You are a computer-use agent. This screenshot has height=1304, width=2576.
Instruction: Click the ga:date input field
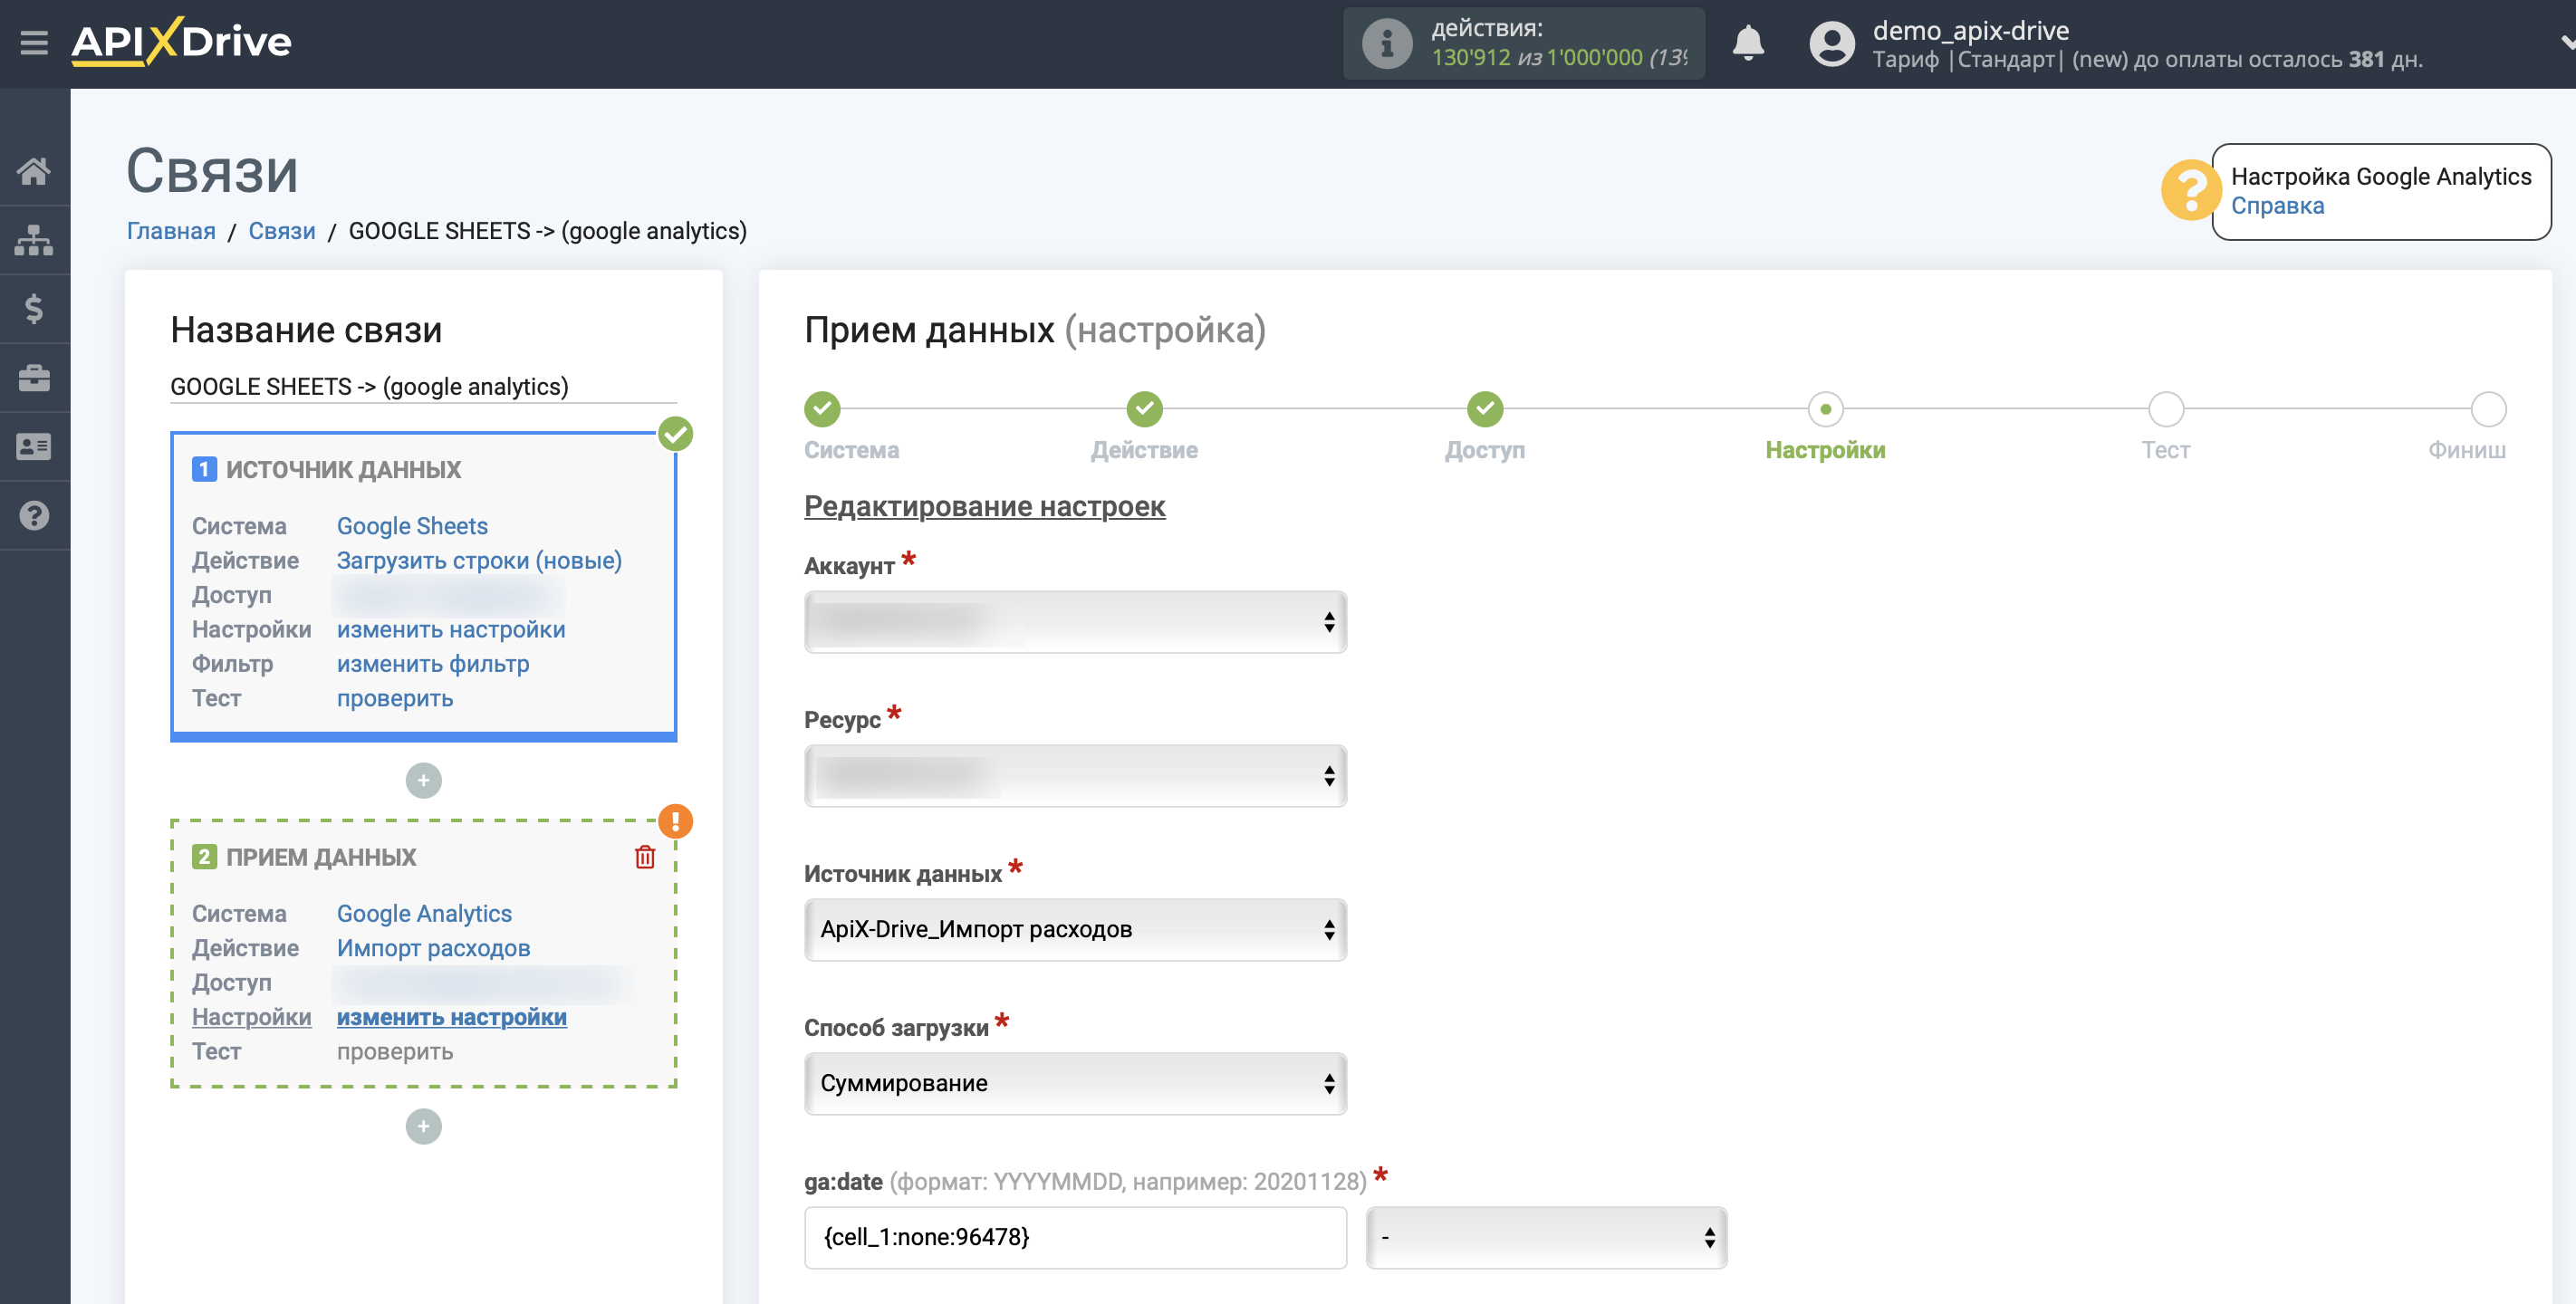tap(1075, 1238)
